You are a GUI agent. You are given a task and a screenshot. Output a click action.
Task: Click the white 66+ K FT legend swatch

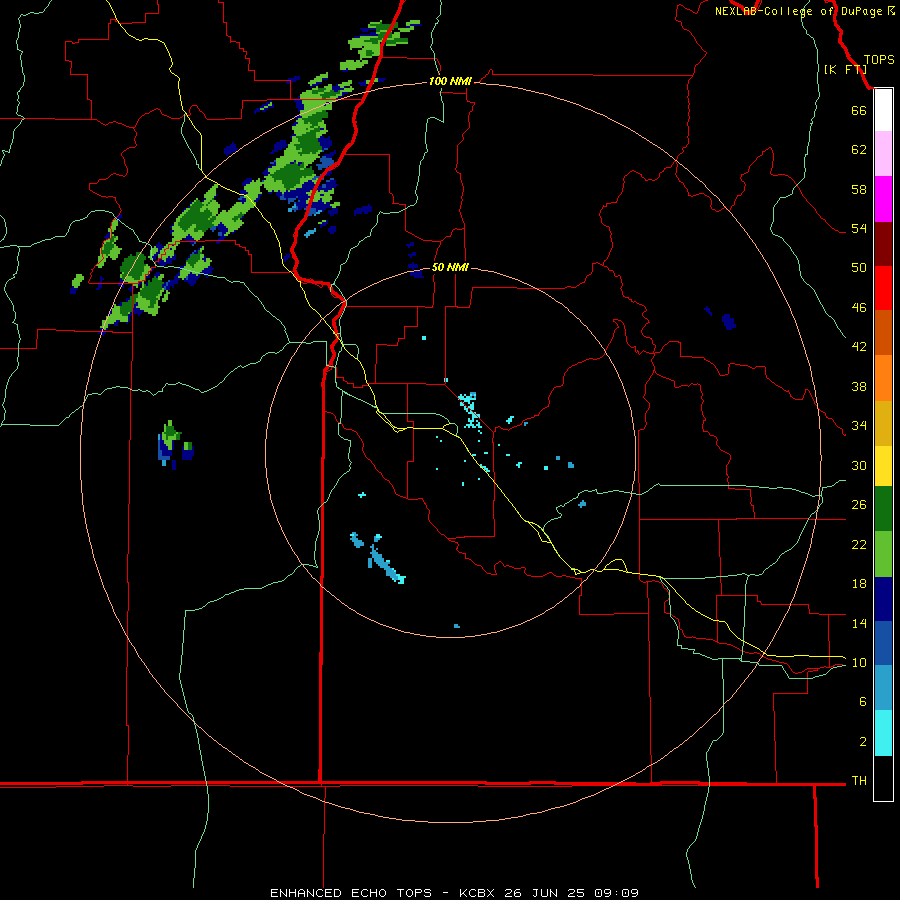click(x=883, y=110)
